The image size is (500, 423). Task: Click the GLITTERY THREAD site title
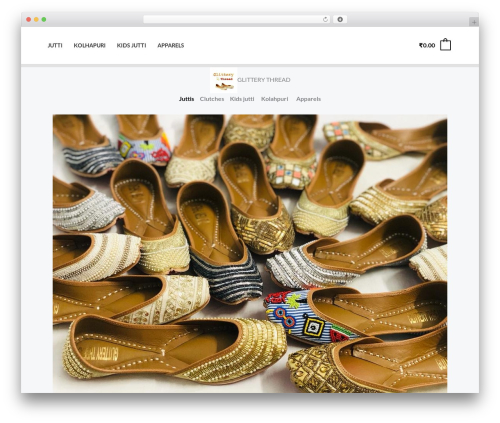pos(264,80)
